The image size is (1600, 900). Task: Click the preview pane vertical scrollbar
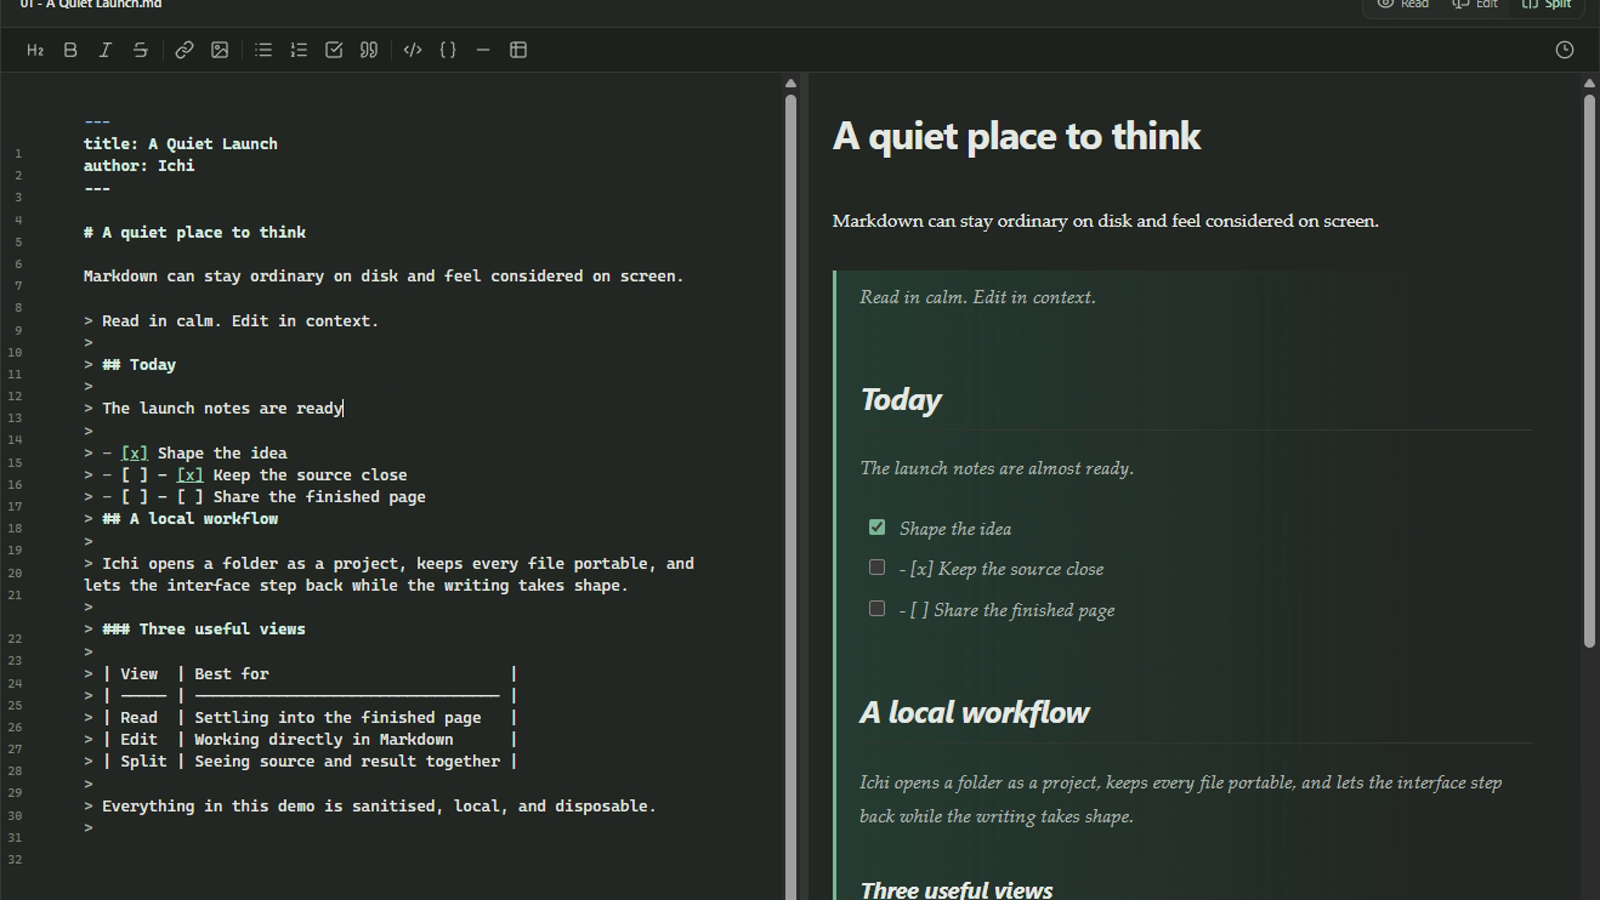1590,370
